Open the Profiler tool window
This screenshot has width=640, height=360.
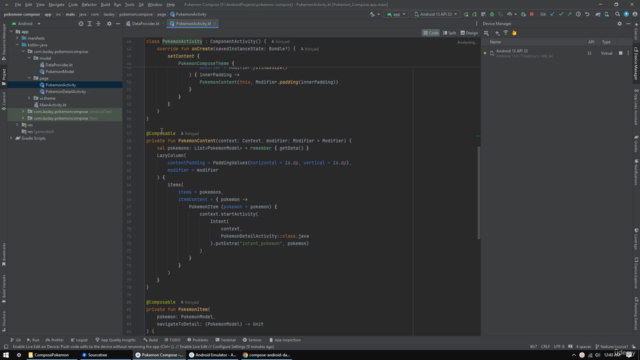[55, 340]
